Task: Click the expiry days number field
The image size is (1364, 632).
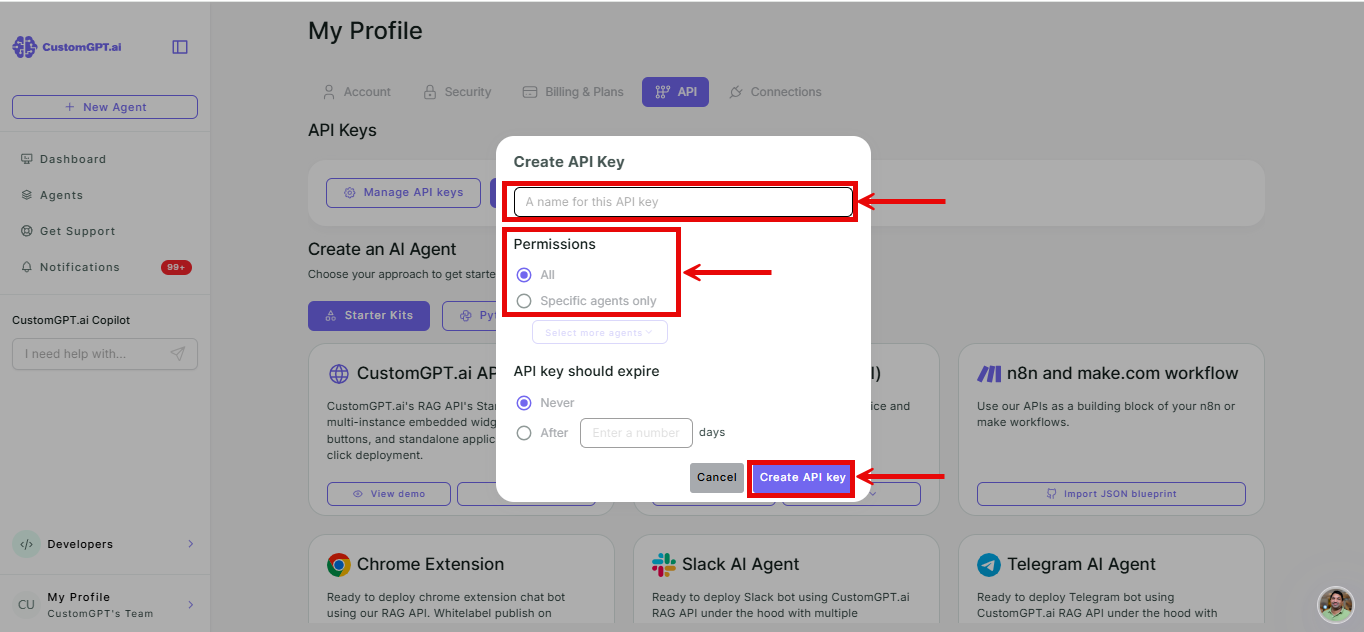Action: (636, 433)
